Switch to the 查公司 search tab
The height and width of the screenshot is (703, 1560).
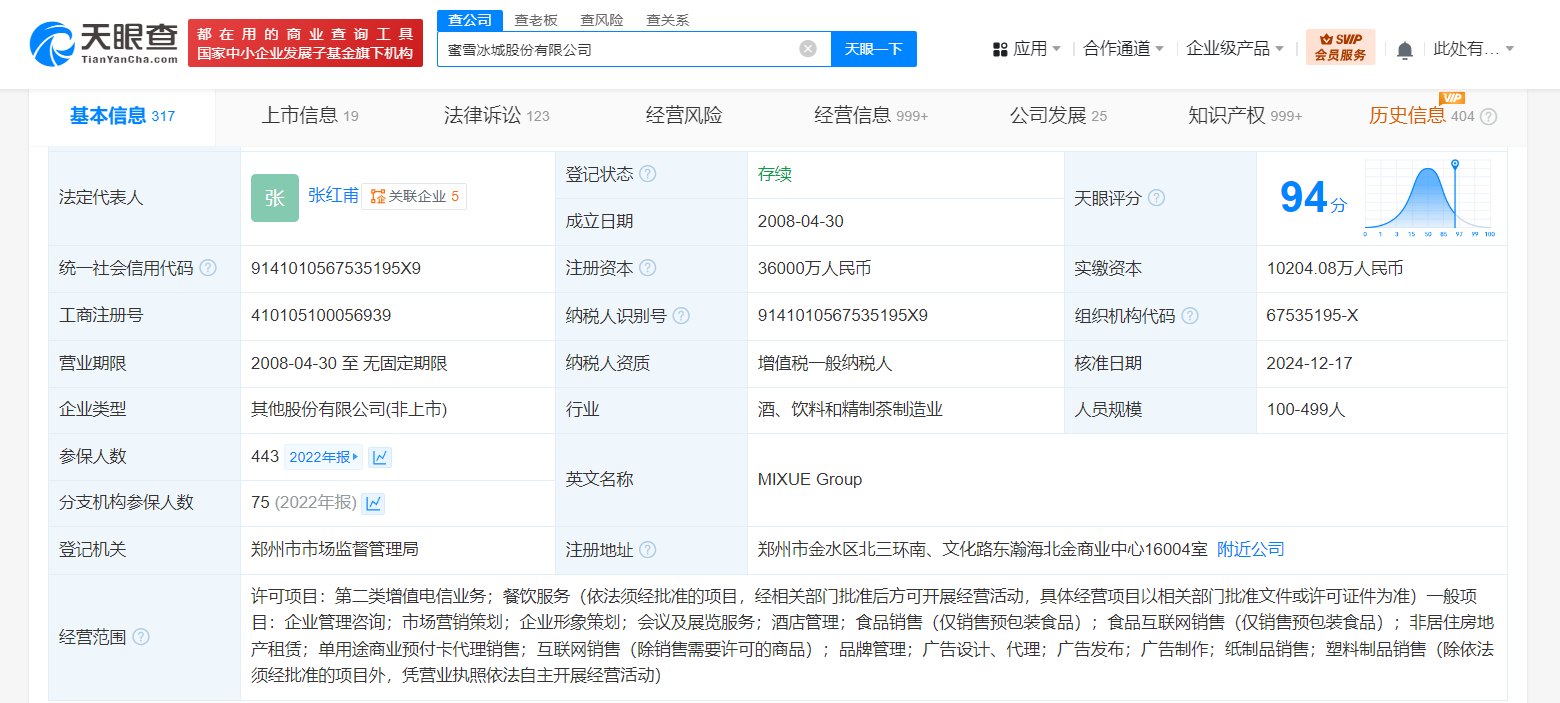click(470, 20)
